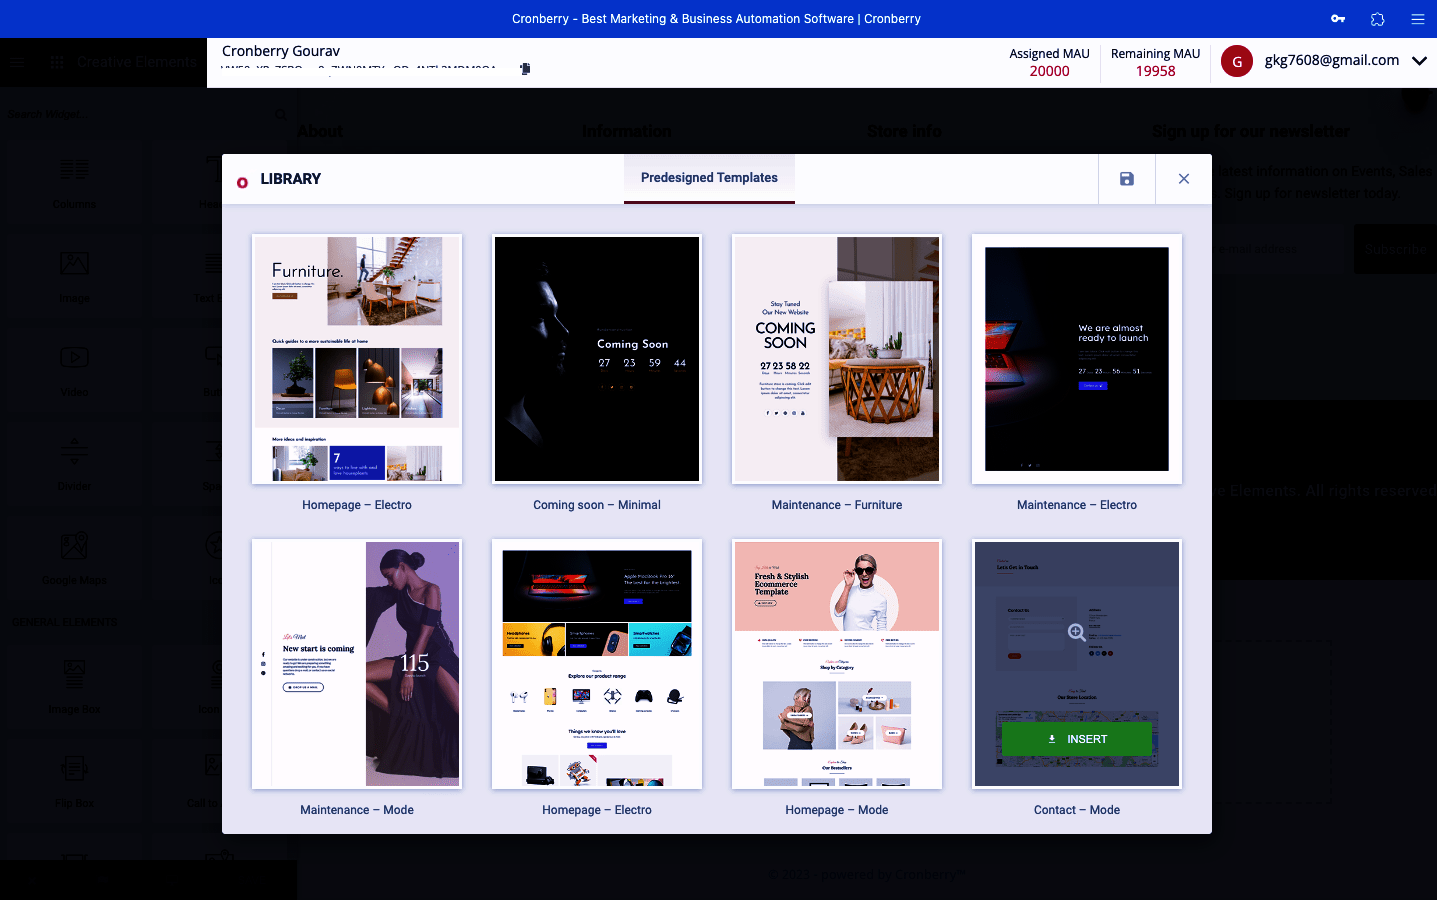Select the Columns widget
The height and width of the screenshot is (900, 1437).
tap(74, 185)
